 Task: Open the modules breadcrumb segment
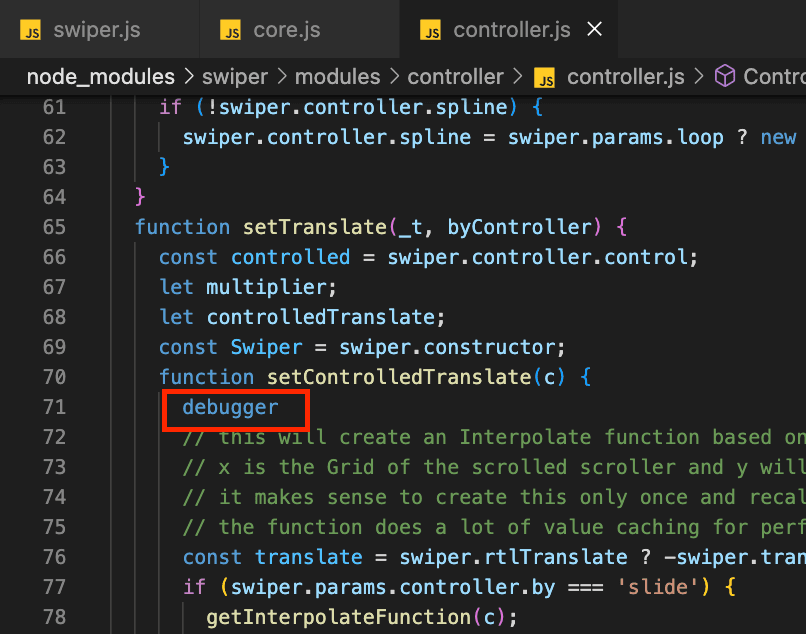pyautogui.click(x=337, y=77)
